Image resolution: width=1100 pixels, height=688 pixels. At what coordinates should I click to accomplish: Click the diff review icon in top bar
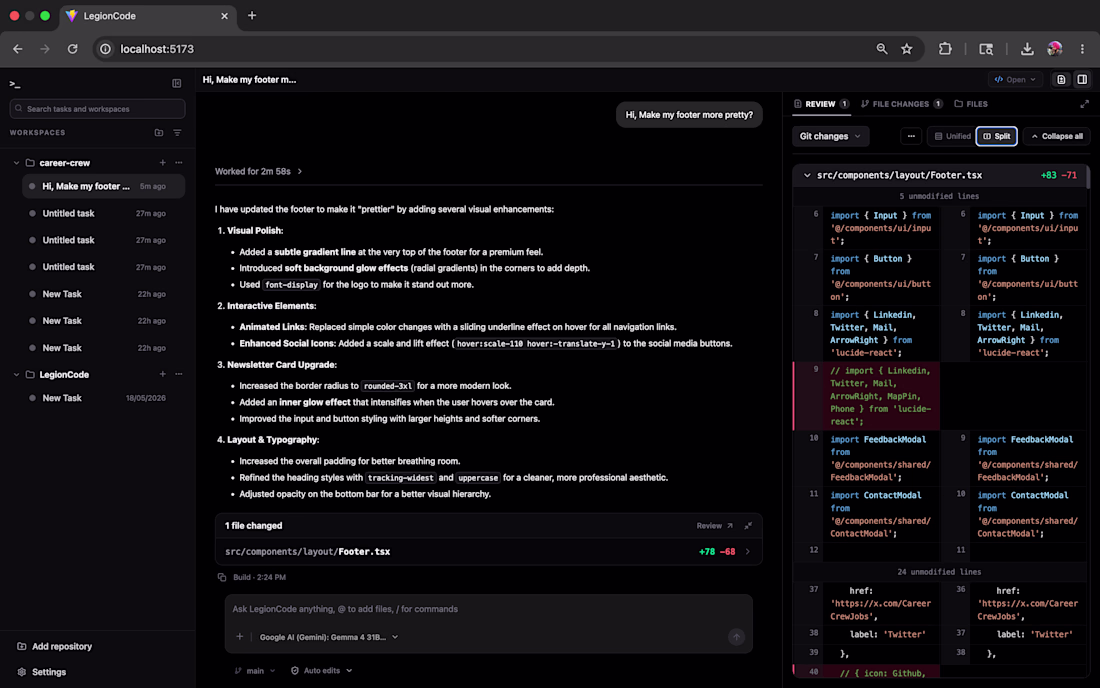1061,80
